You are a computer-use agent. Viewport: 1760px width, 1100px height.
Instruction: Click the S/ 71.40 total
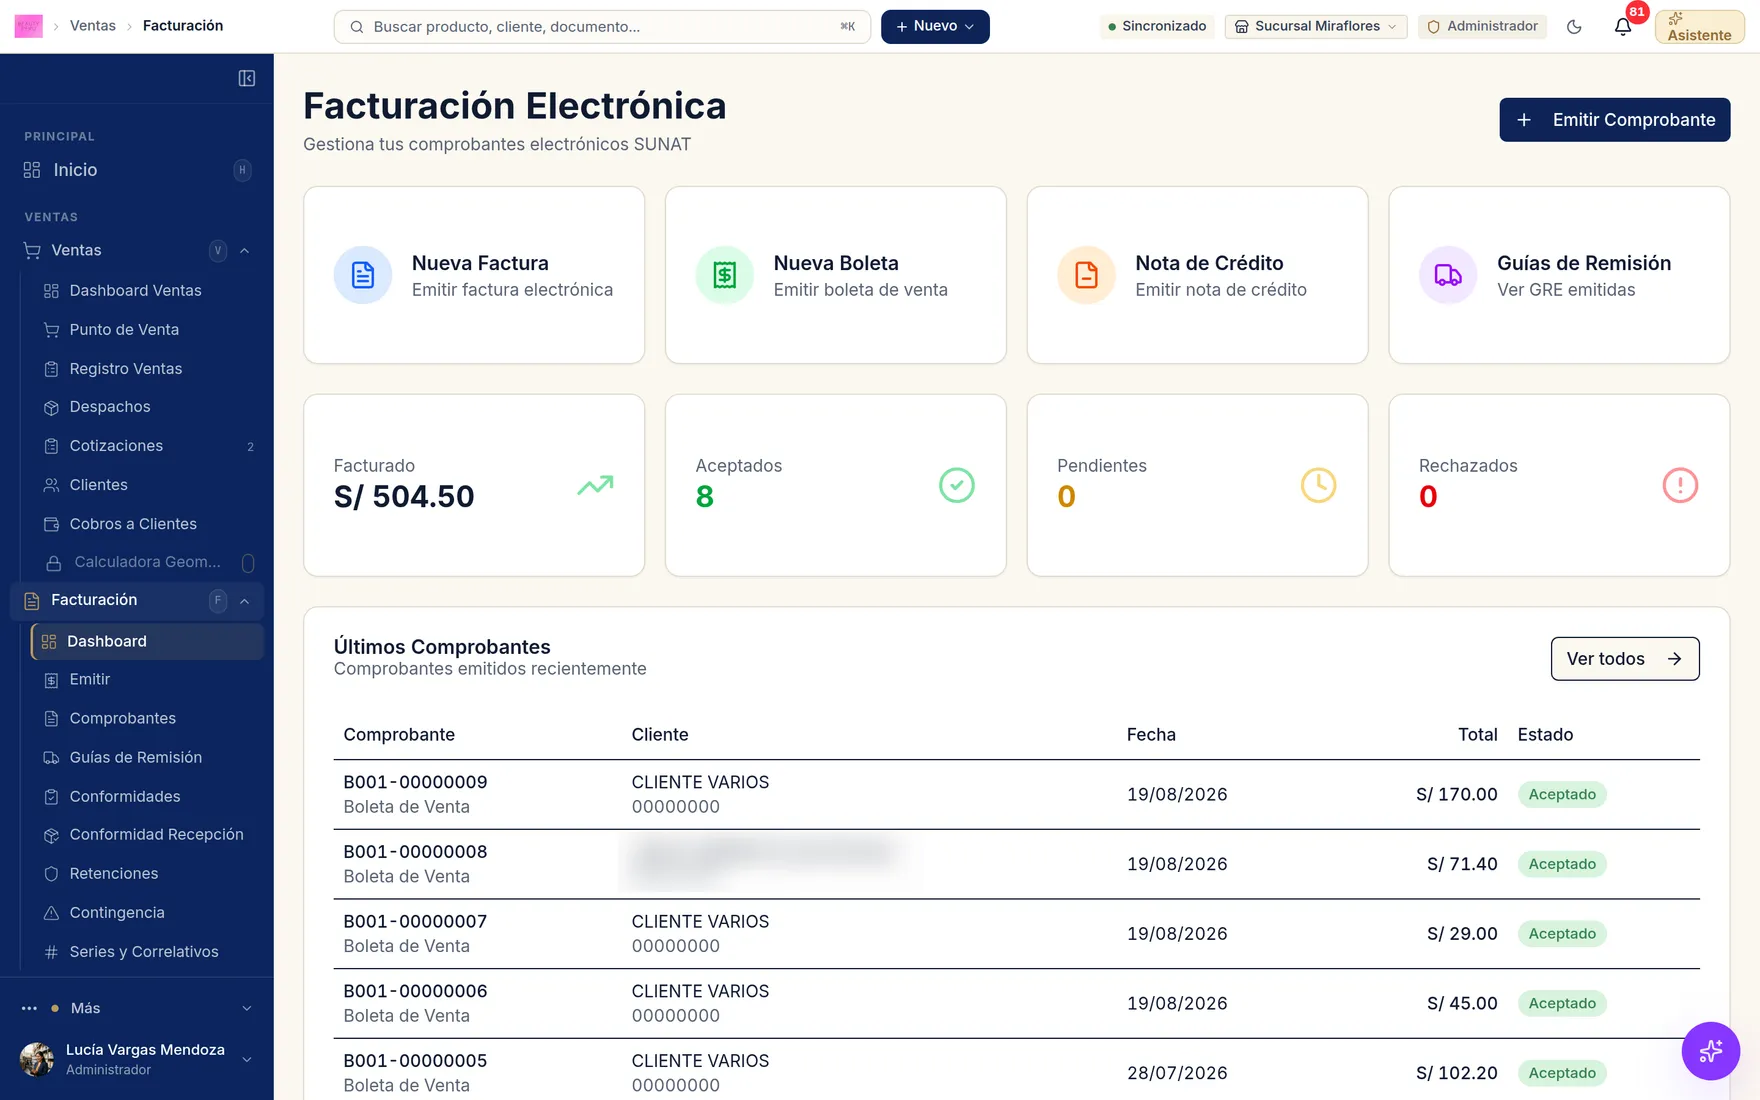pyautogui.click(x=1462, y=865)
